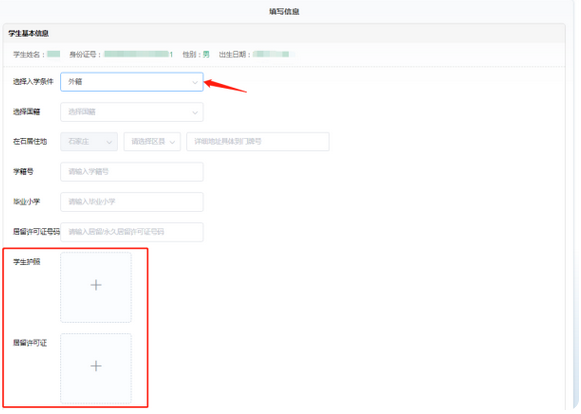Click the 在石居住地 field label
Viewport: 581px width, 414px height.
coord(30,141)
